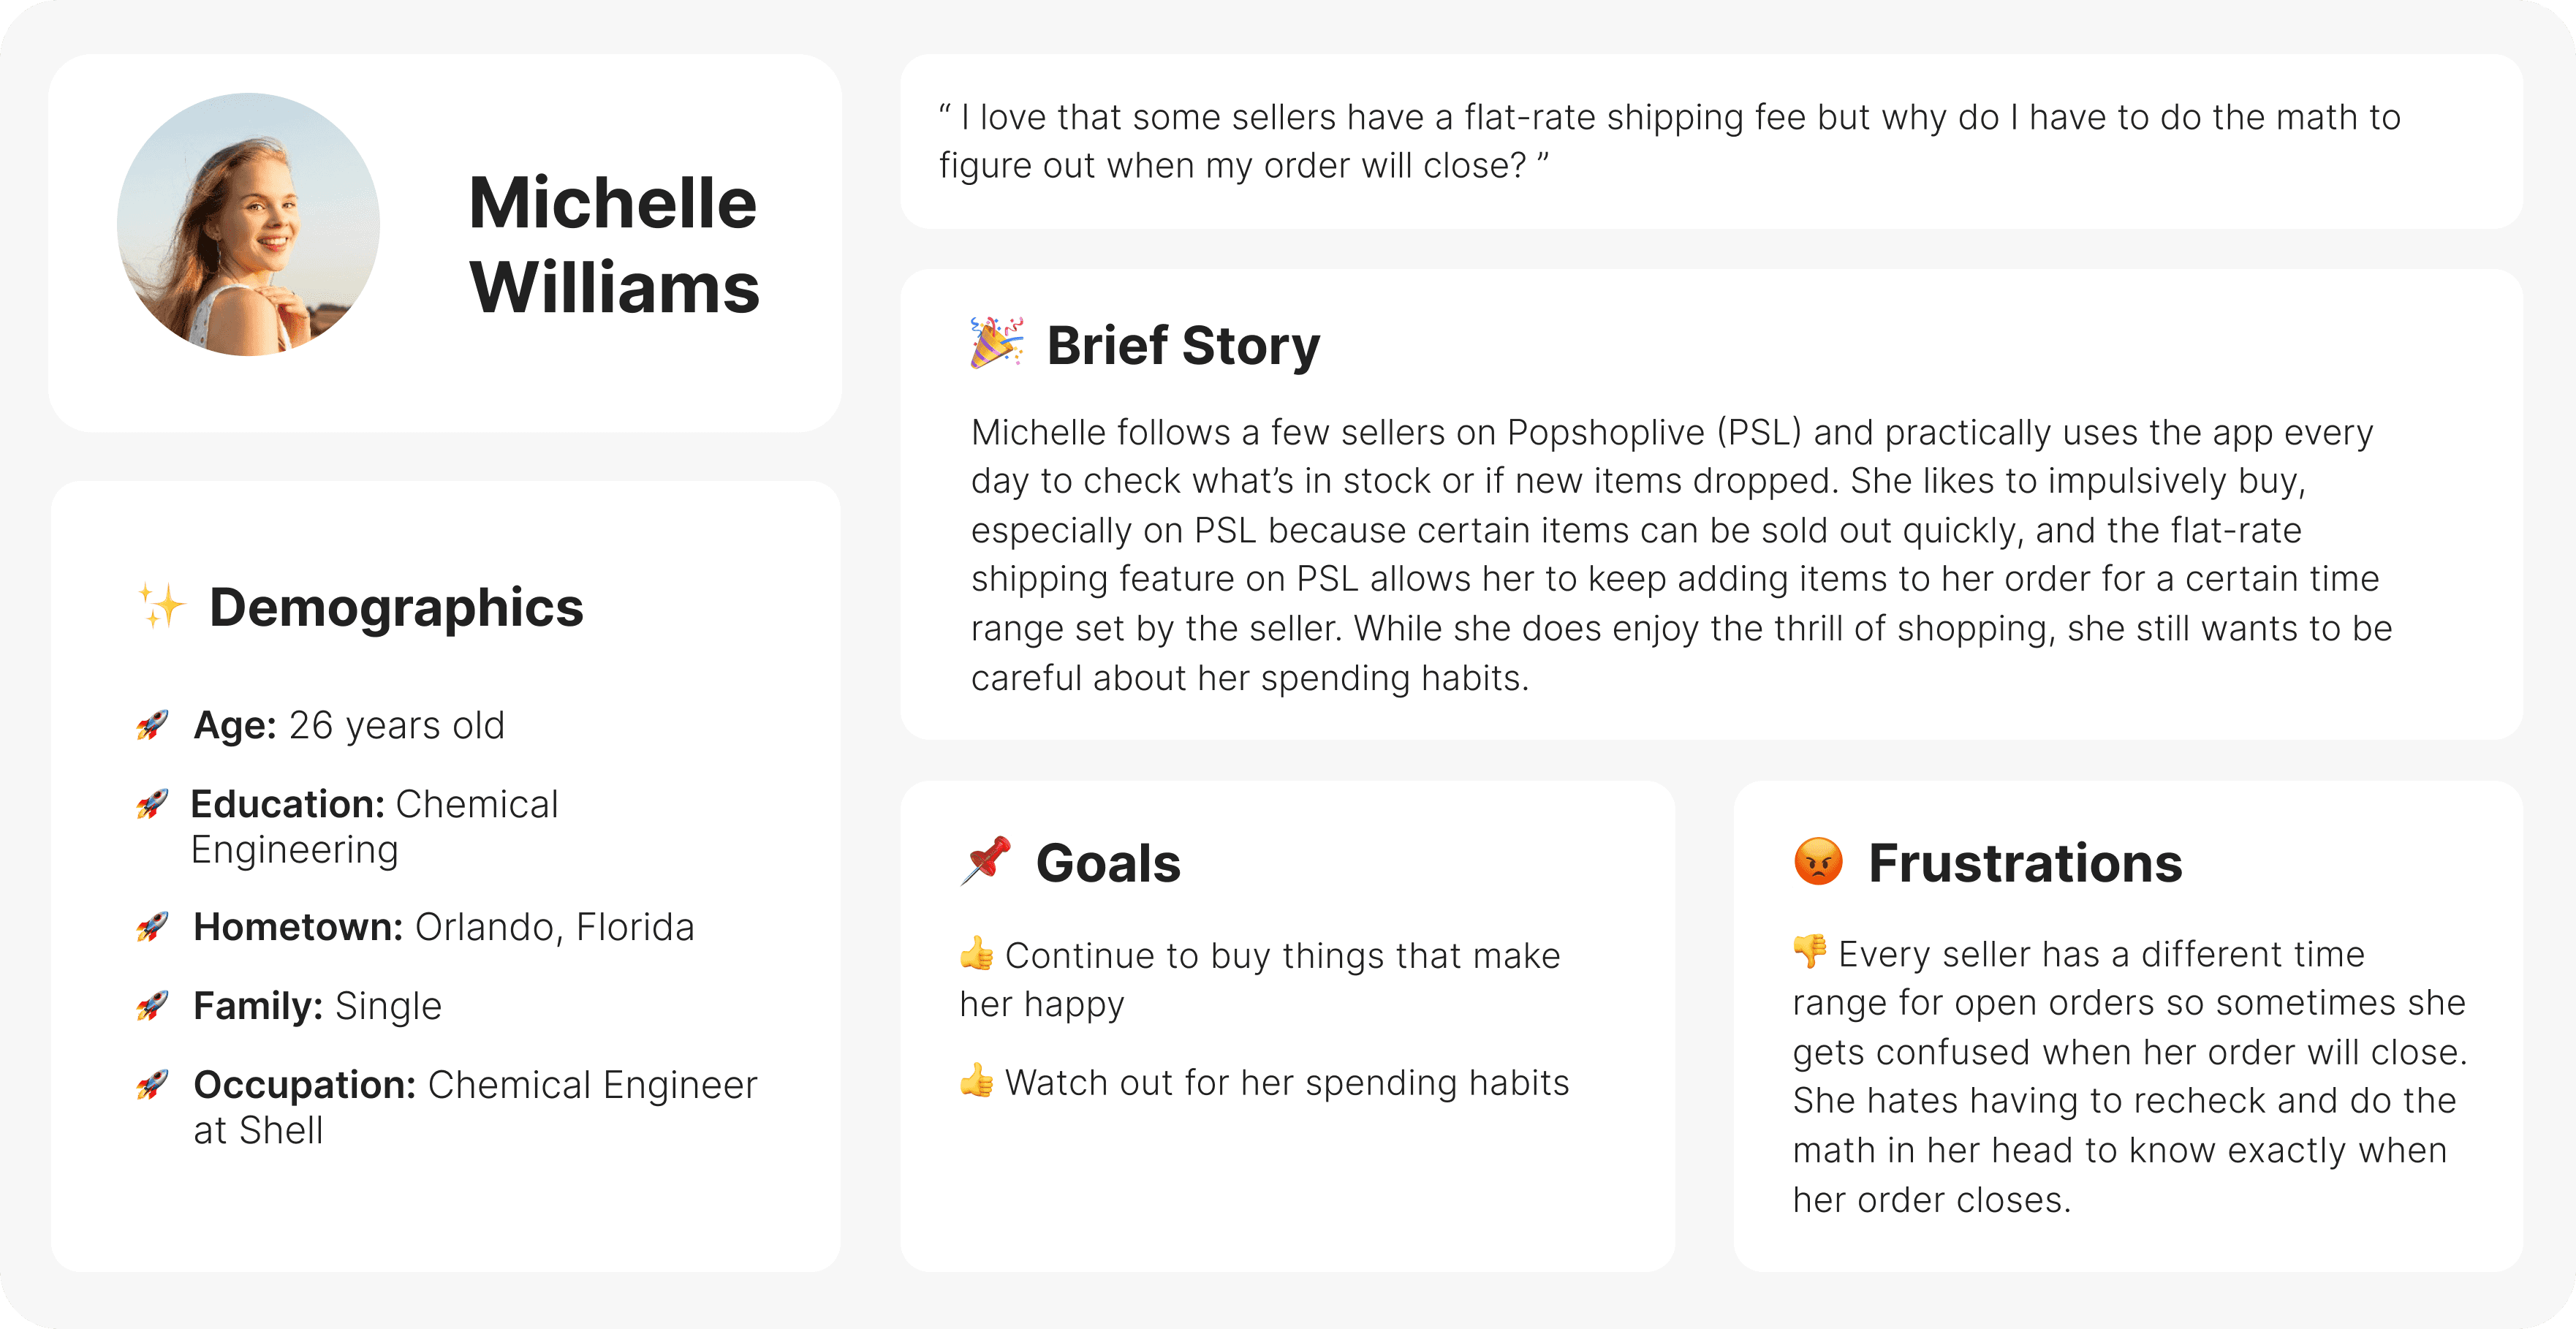
Task: Click the rocket icon next to Education
Action: coord(153,804)
